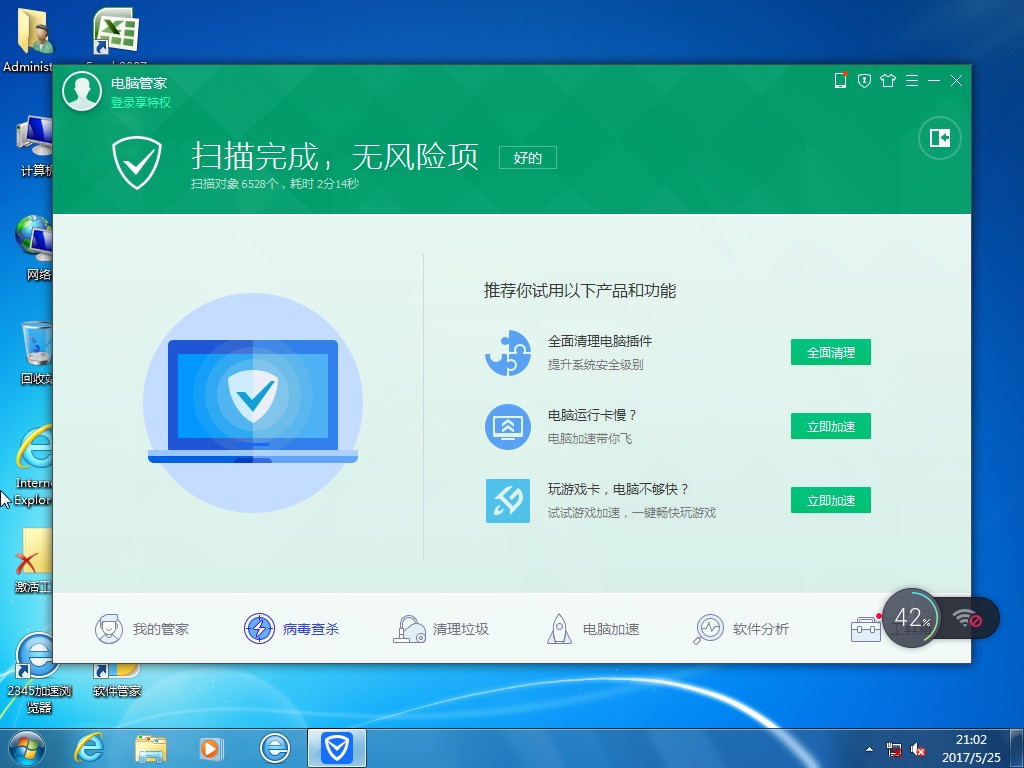Select Administrator desktop folder icon

pyautogui.click(x=27, y=39)
